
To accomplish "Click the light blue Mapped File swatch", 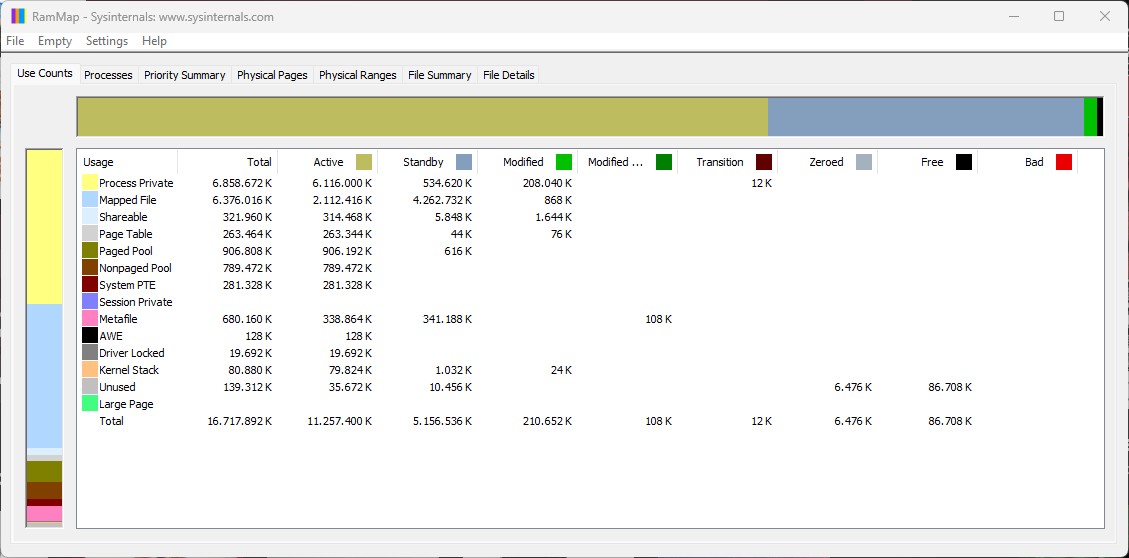I will (89, 200).
